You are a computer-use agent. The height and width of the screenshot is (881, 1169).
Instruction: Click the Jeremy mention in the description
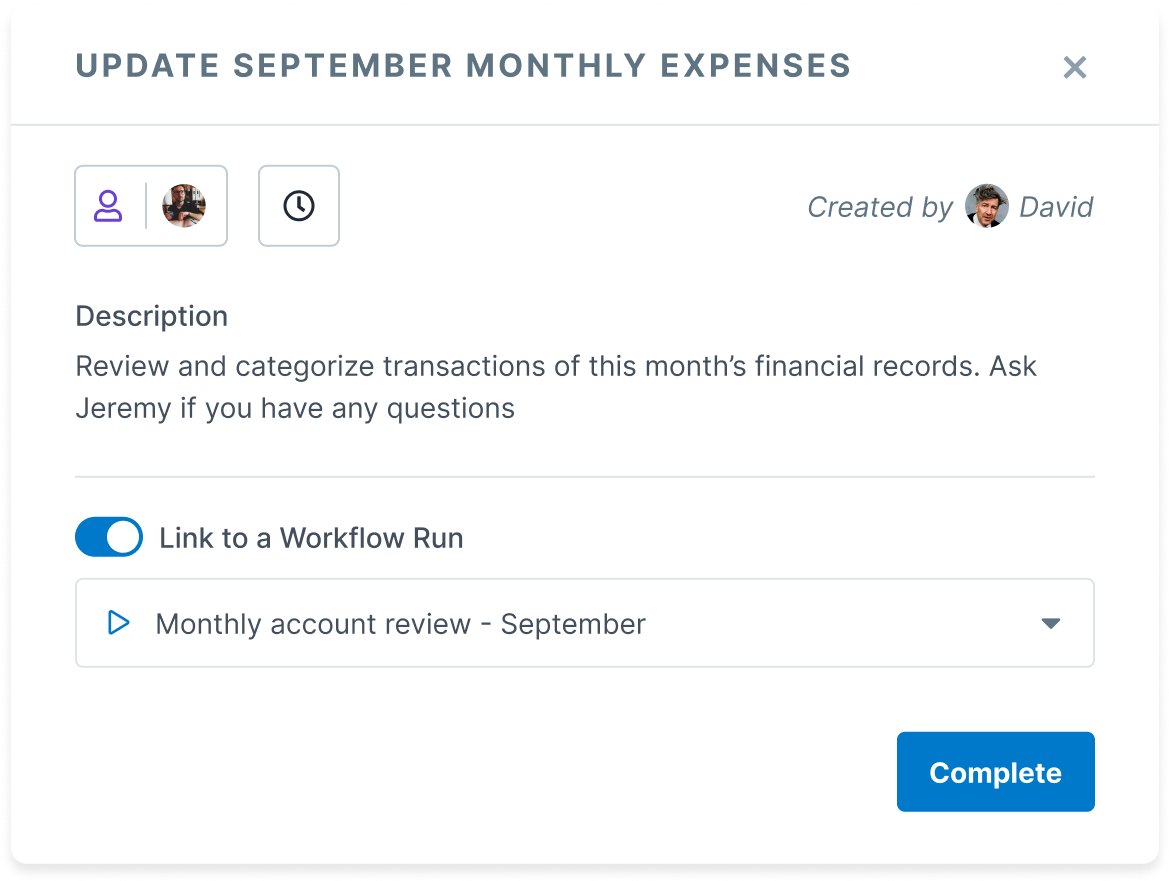point(123,408)
